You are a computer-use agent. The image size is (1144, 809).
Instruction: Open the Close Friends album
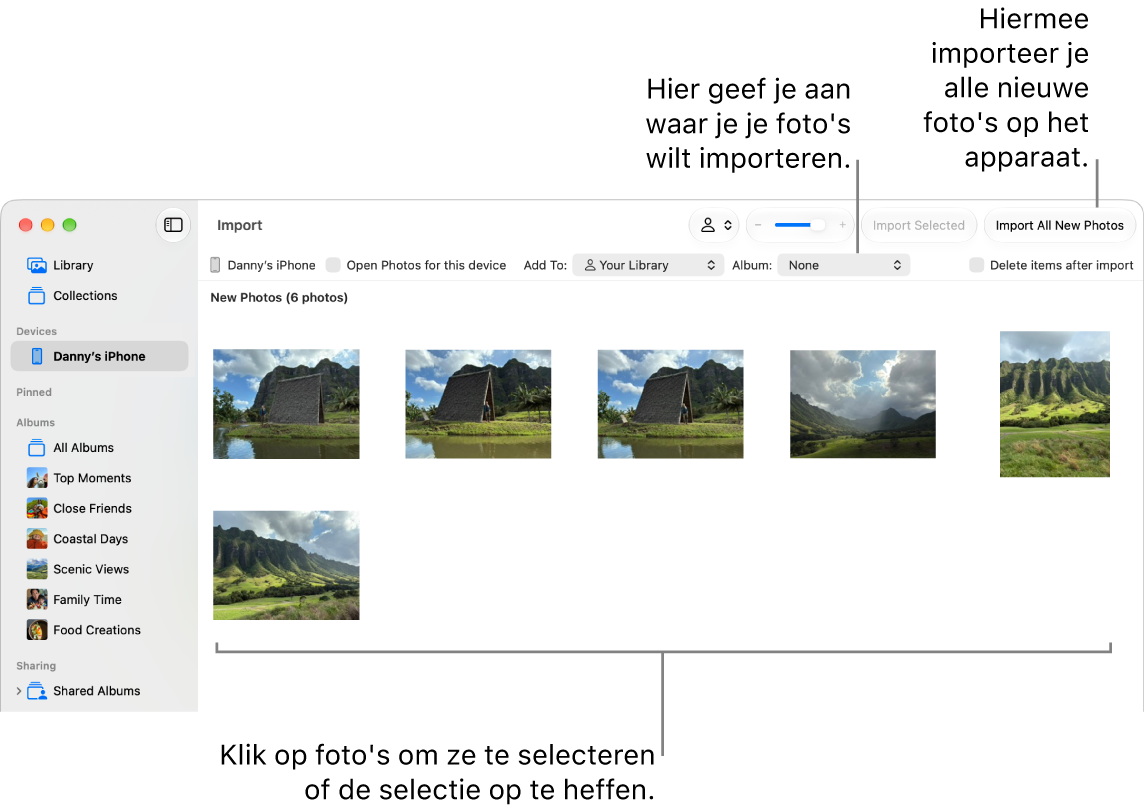pyautogui.click(x=99, y=508)
